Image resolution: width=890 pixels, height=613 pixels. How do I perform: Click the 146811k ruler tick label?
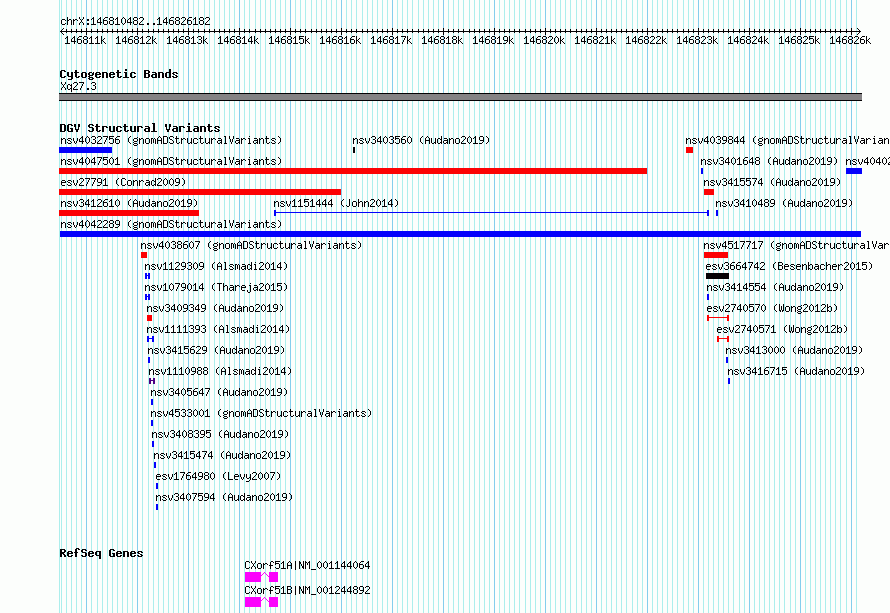click(85, 40)
